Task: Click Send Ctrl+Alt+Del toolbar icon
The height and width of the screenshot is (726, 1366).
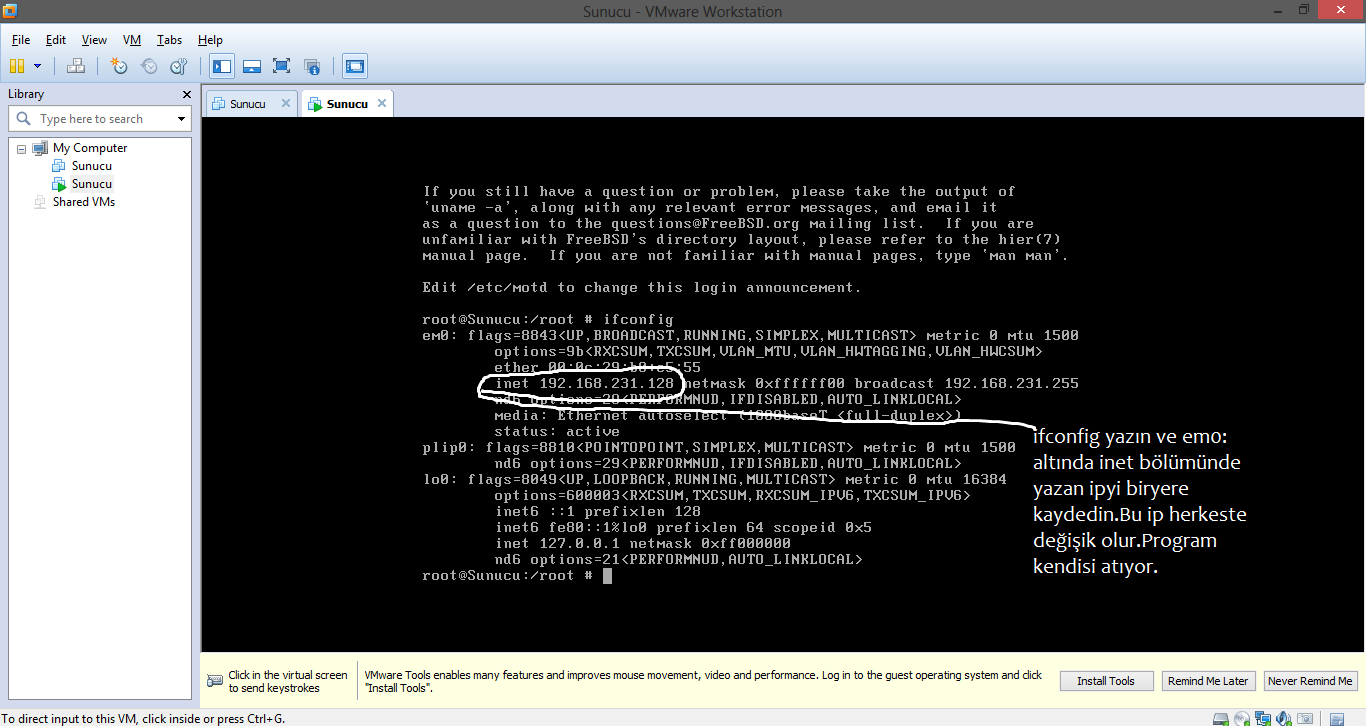Action: coord(75,66)
